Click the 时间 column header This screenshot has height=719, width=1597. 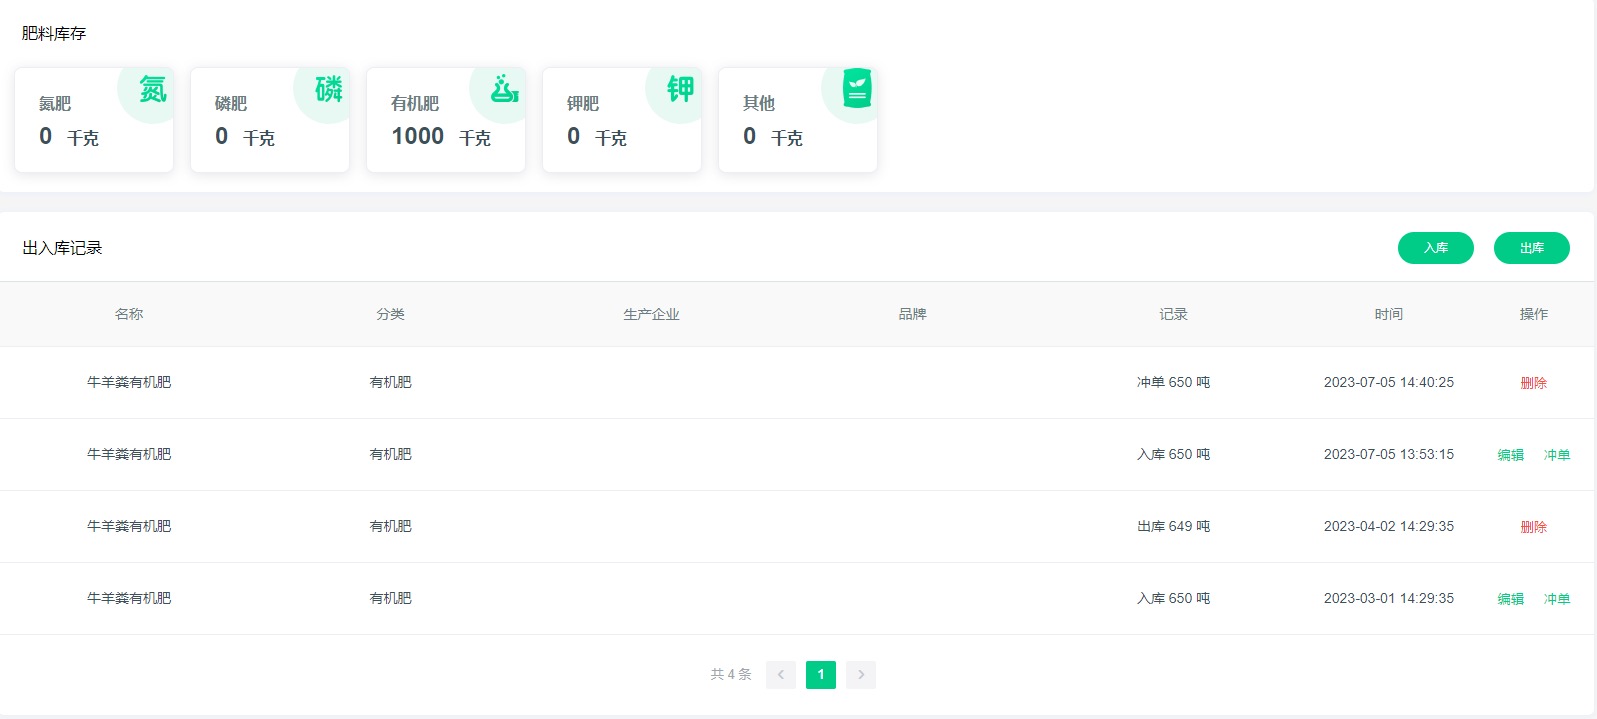coord(1388,314)
